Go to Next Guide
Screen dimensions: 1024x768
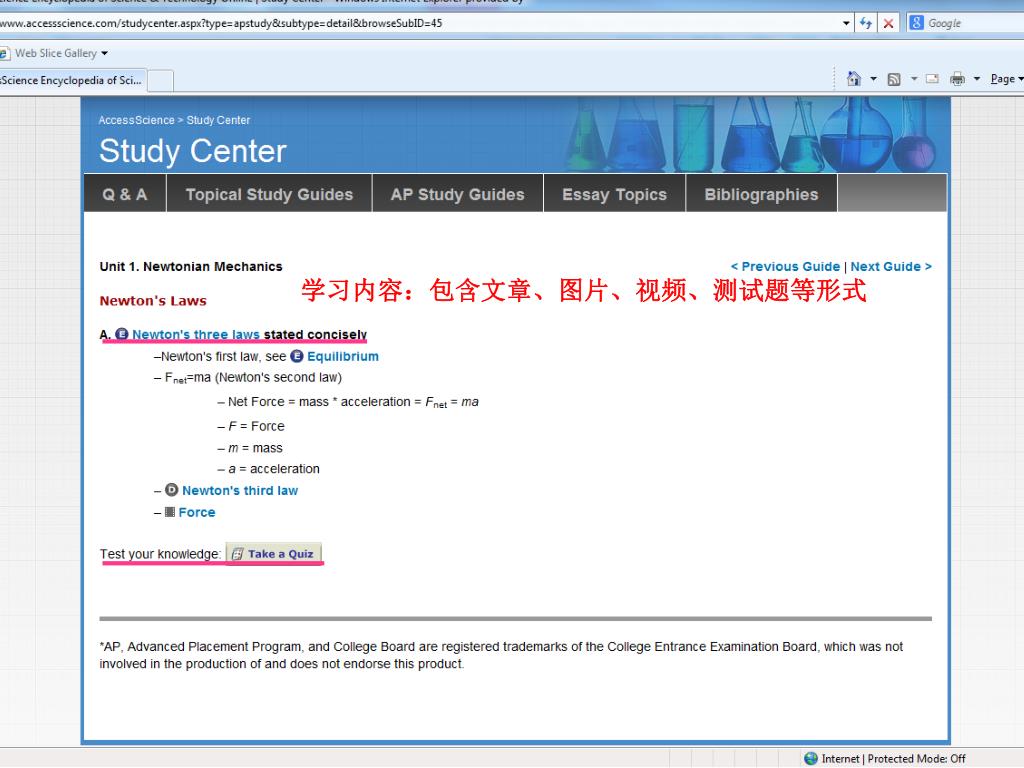point(891,266)
